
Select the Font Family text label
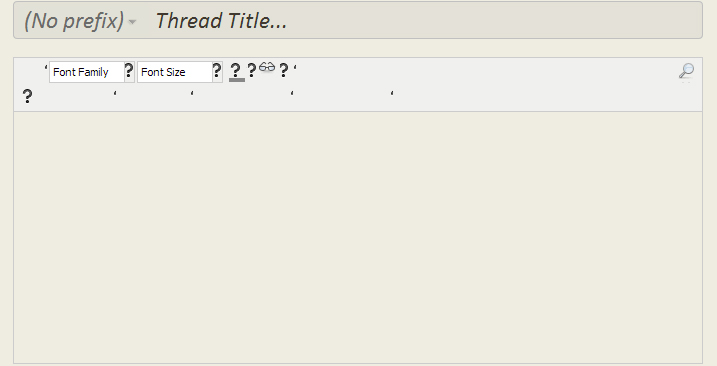coord(80,72)
